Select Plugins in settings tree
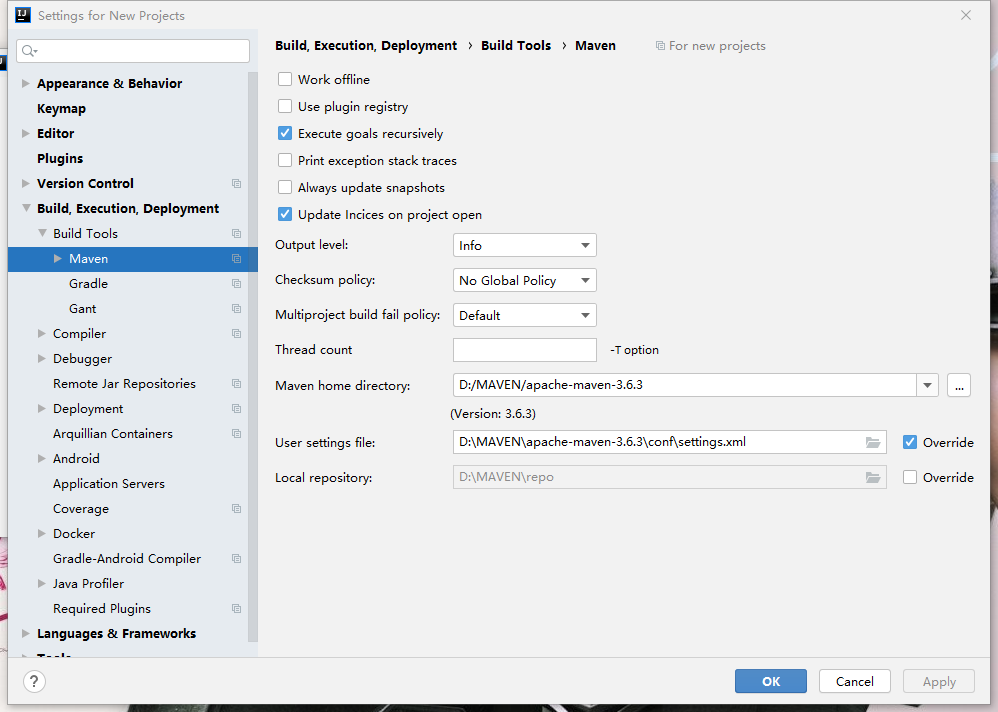Screen dimensions: 998x712 coord(60,158)
